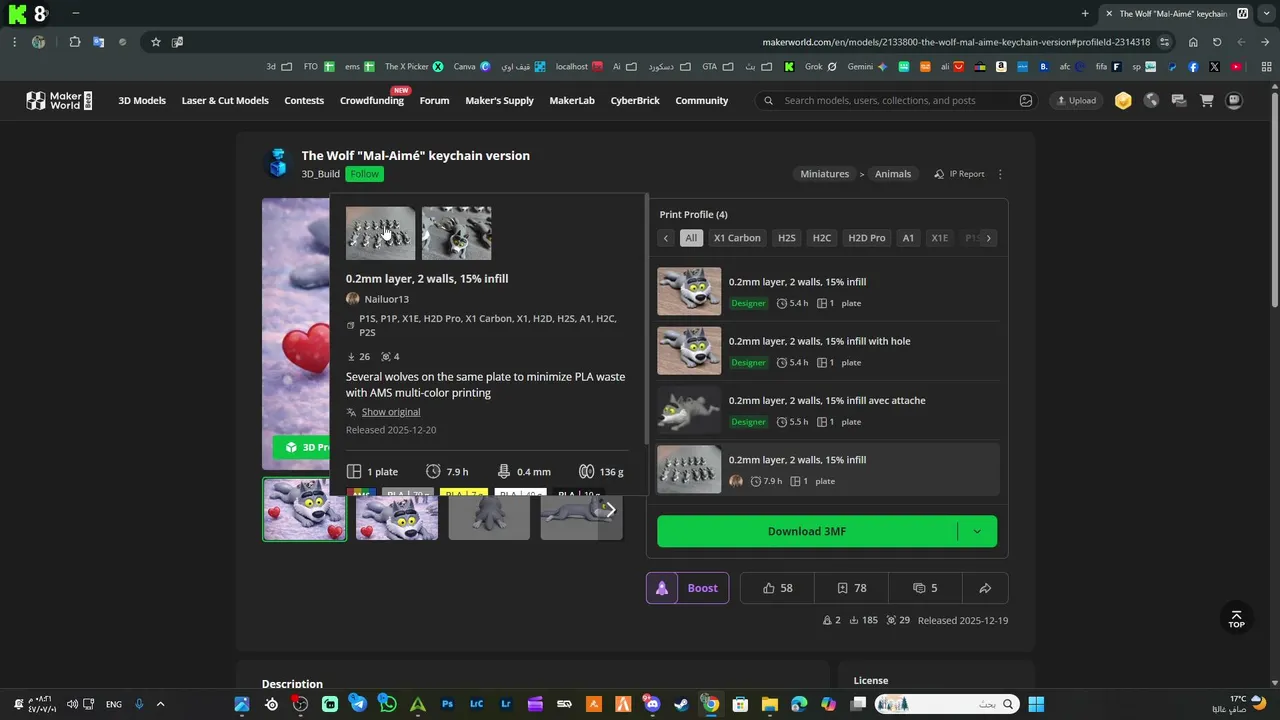Show next image thumbnails with arrow
The height and width of the screenshot is (720, 1280).
[x=611, y=510]
